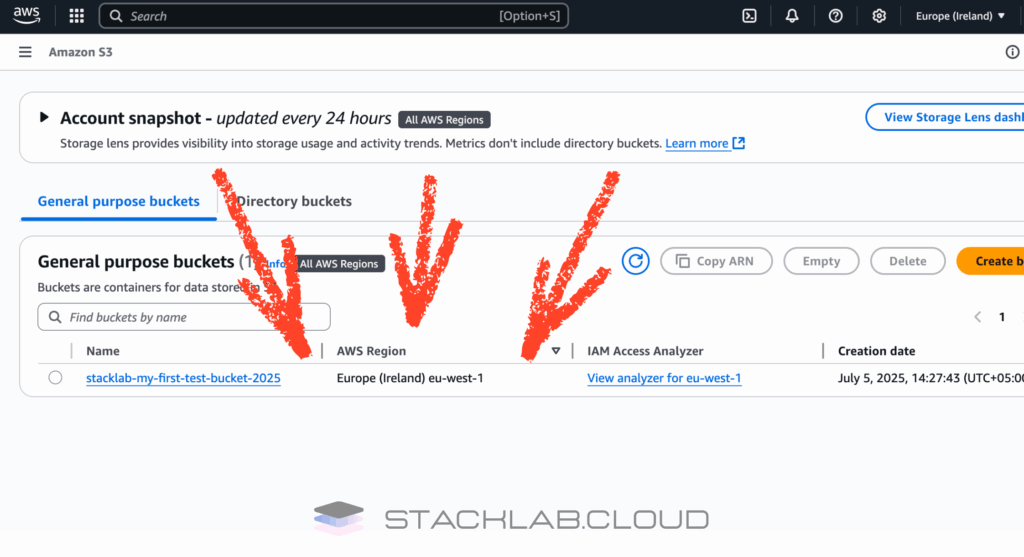Screen dimensions: 1024x557
Task: Go to previous page arrow
Action: click(x=978, y=317)
